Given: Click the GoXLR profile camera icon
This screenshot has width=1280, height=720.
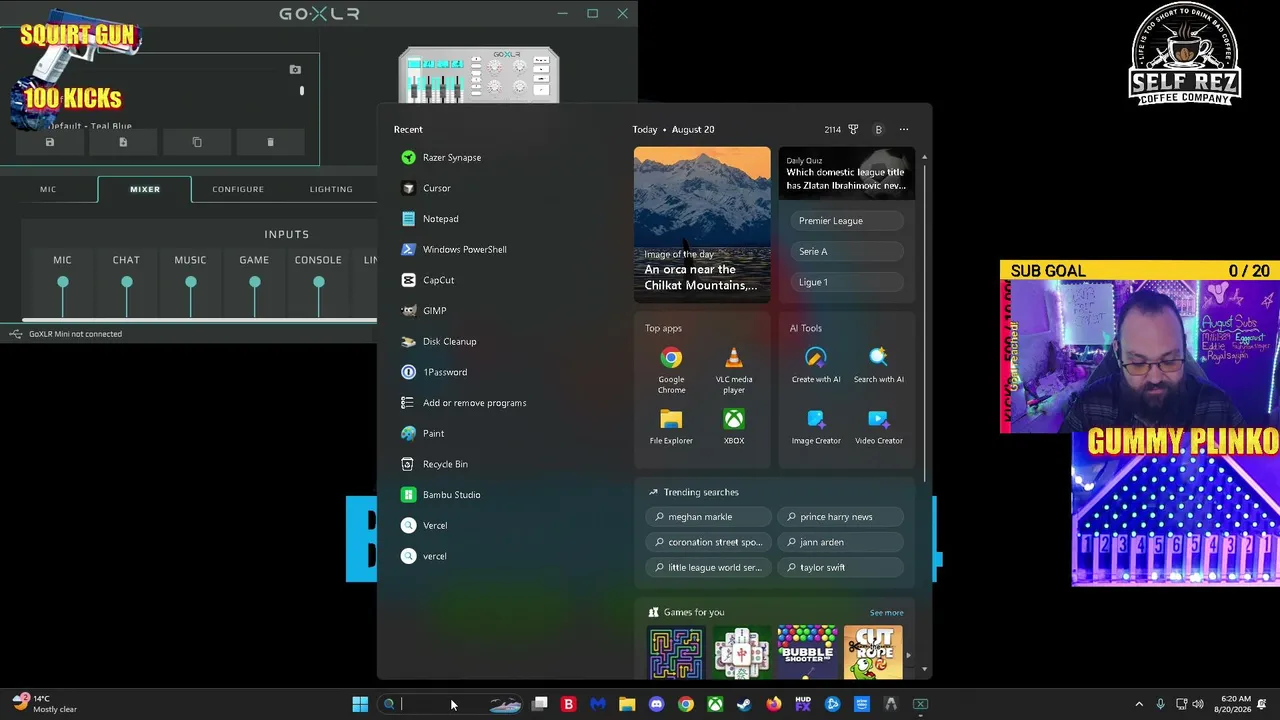Looking at the screenshot, I should [x=295, y=70].
